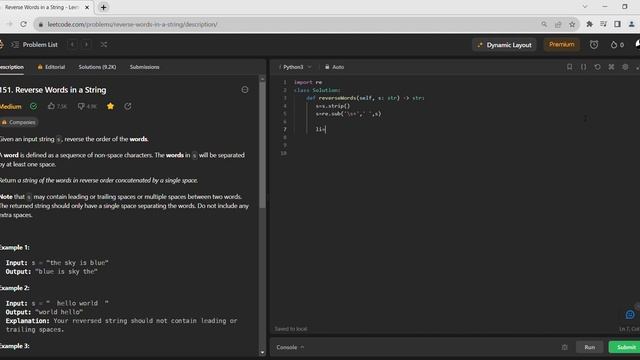This screenshot has height=360, width=640.
Task: Open the browser side panel icon
Action: 617,24
